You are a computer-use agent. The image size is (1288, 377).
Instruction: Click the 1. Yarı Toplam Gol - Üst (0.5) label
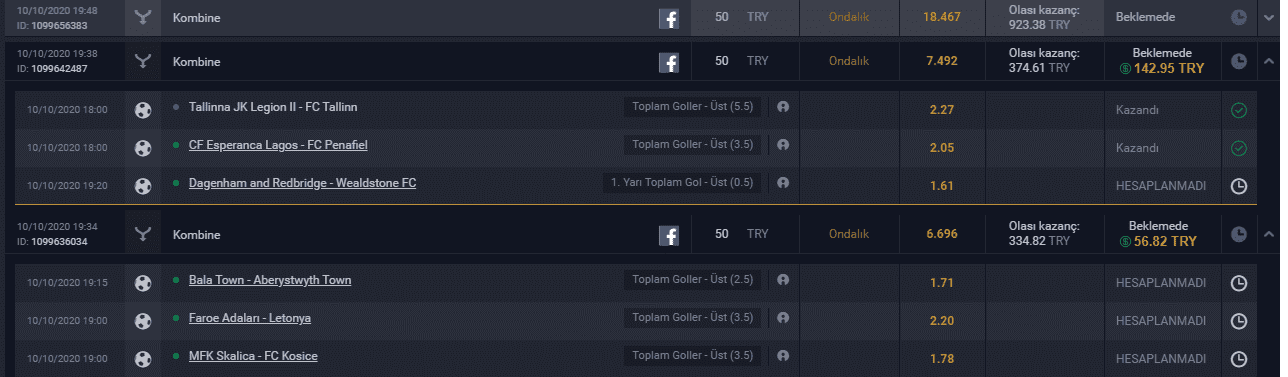click(682, 184)
